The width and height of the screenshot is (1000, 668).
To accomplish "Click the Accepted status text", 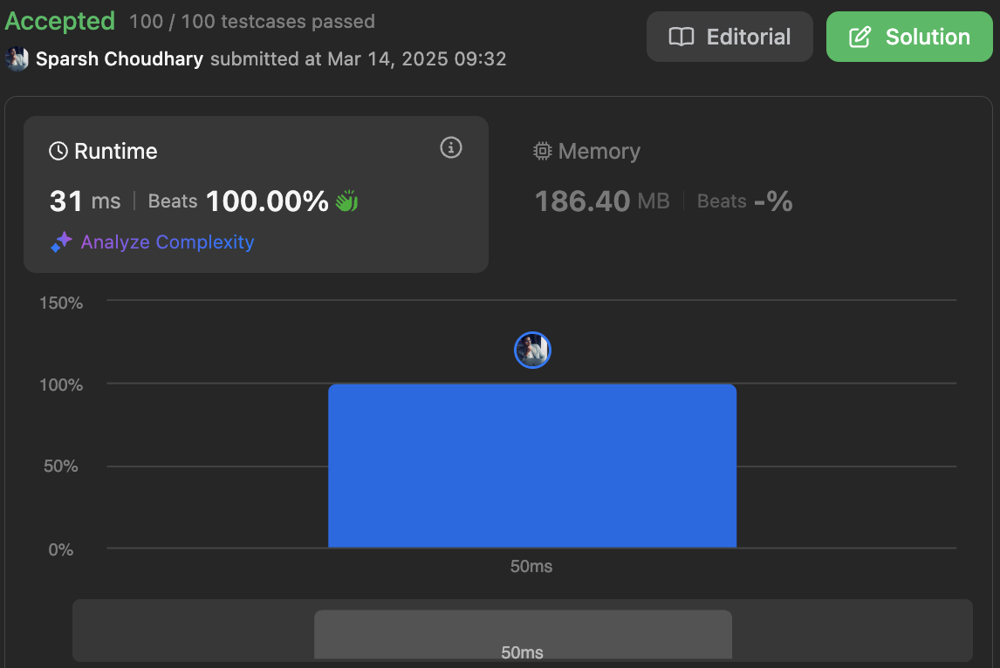I will click(x=60, y=21).
